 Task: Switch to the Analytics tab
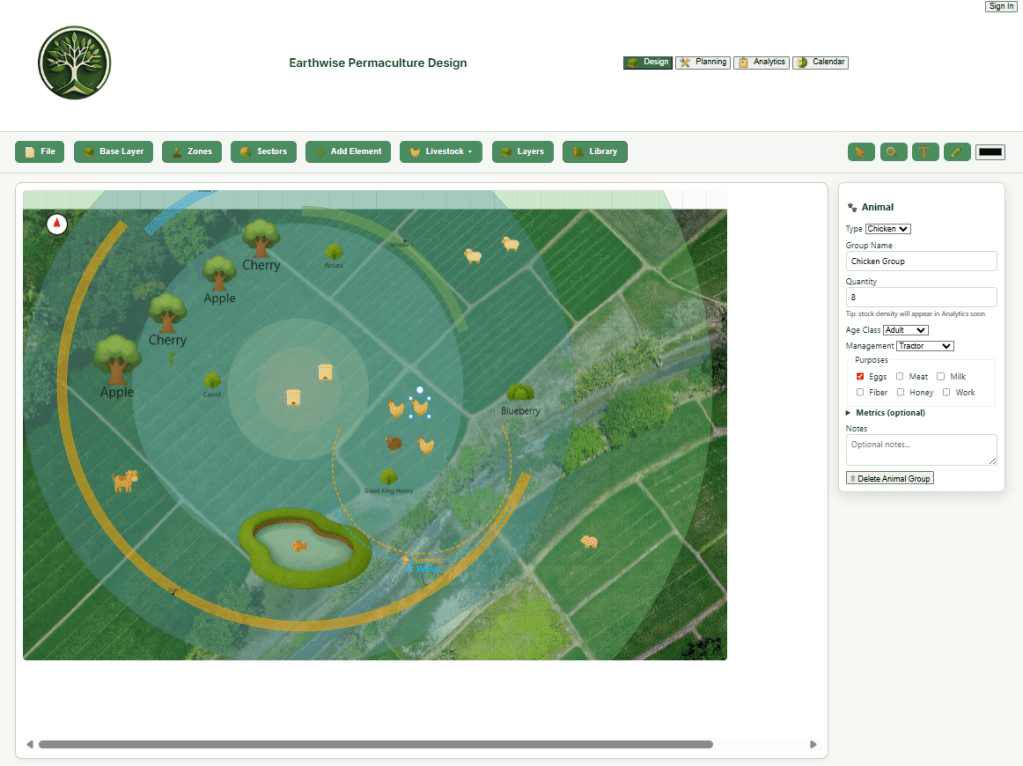[761, 62]
